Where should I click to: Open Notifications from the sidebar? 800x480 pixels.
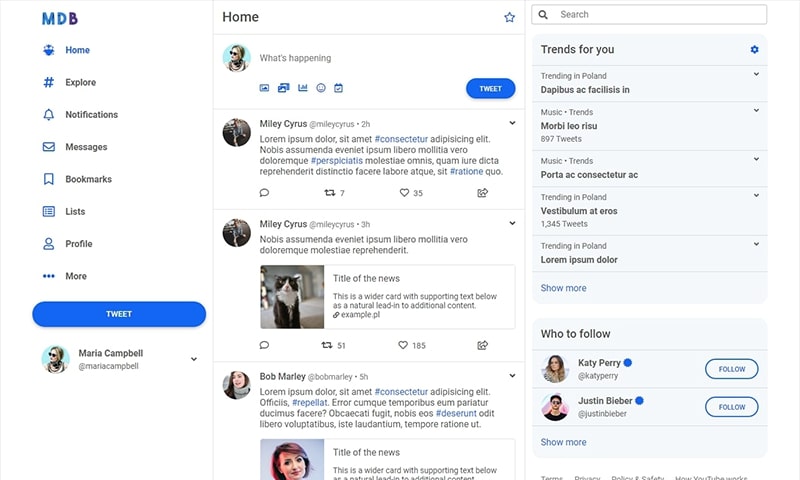pos(80,115)
